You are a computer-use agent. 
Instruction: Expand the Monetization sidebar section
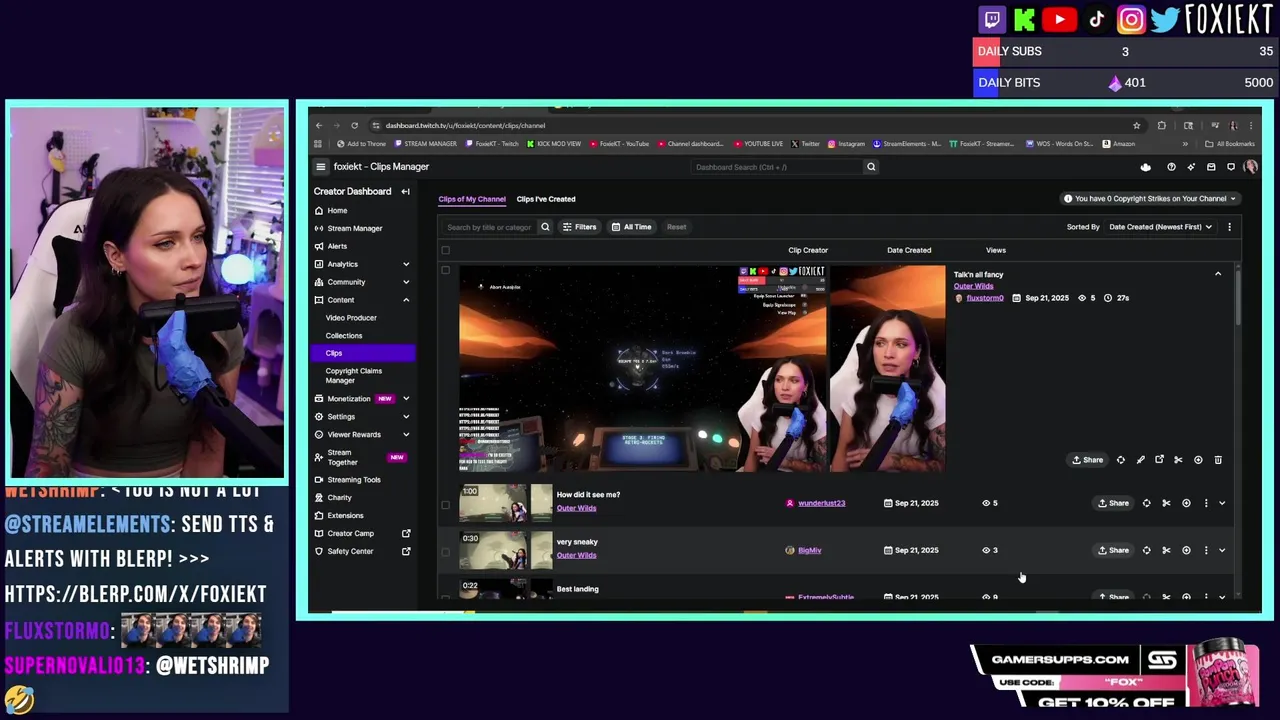(x=406, y=399)
